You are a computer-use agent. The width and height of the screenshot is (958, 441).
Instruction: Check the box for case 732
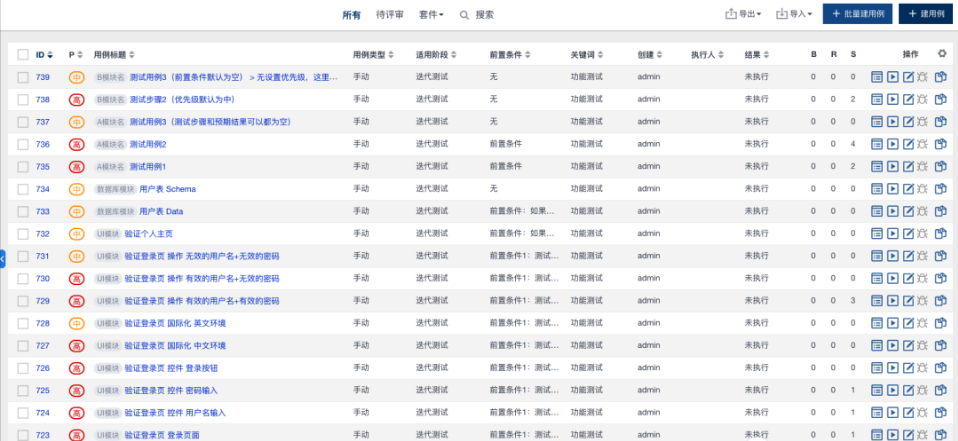pos(23,233)
